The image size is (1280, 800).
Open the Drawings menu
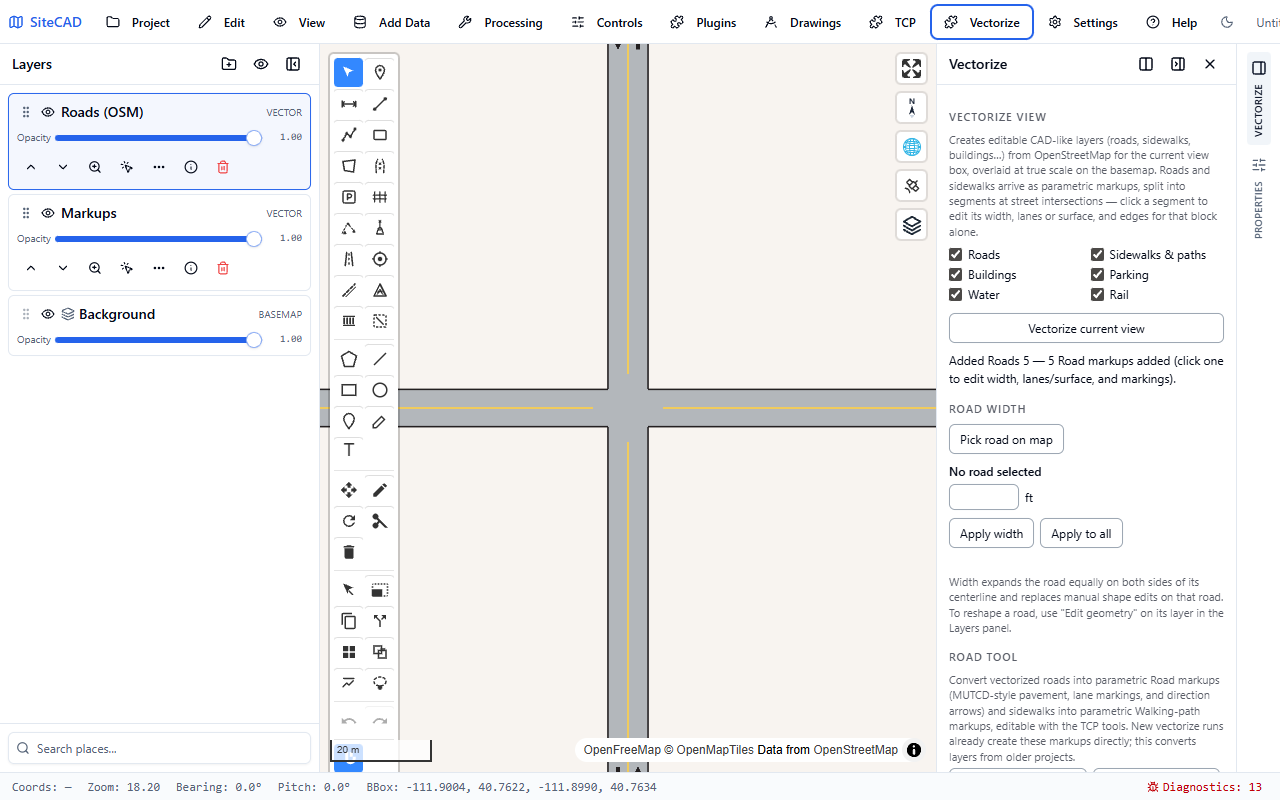802,22
